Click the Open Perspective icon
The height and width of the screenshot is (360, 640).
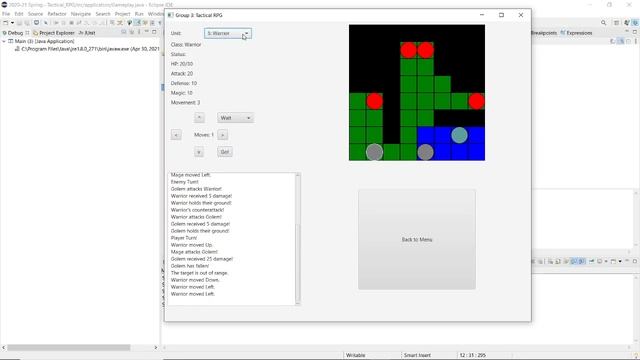[616, 23]
